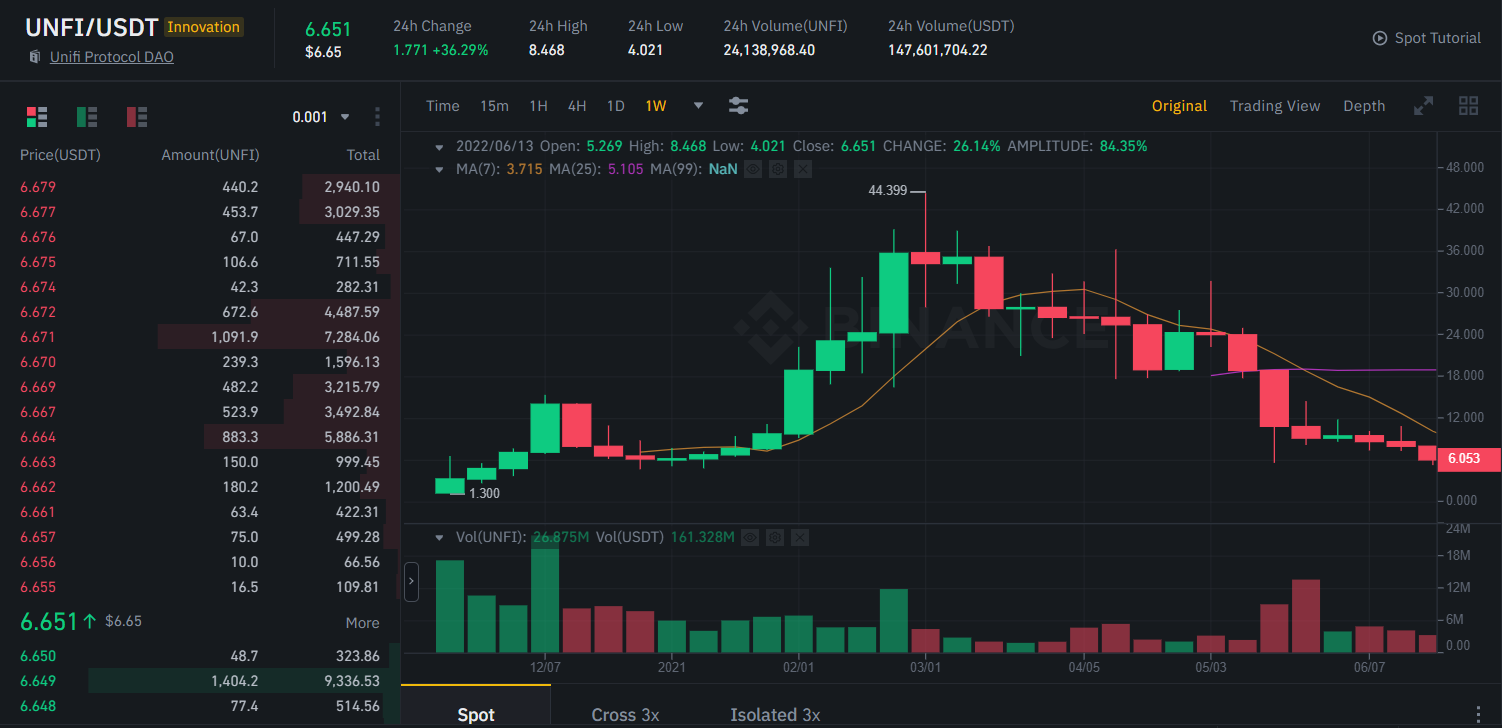The image size is (1502, 728).
Task: Open the chart grid layout icon
Action: coord(1469,106)
